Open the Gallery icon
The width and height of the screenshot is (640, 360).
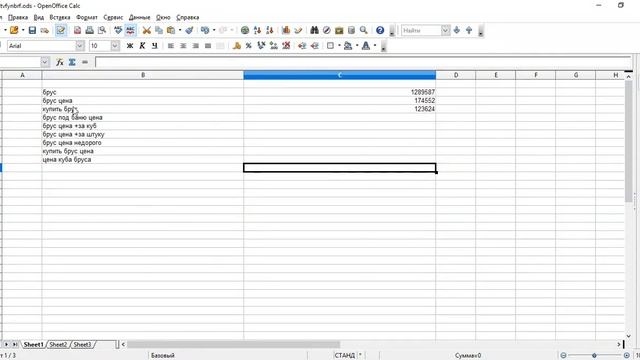pos(339,30)
